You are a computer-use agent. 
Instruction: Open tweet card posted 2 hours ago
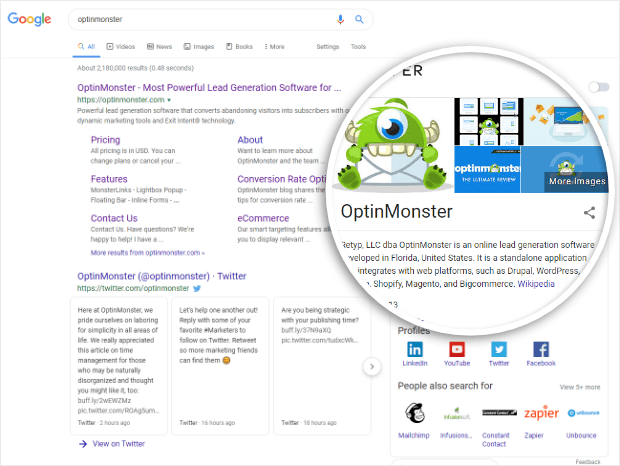click(119, 366)
